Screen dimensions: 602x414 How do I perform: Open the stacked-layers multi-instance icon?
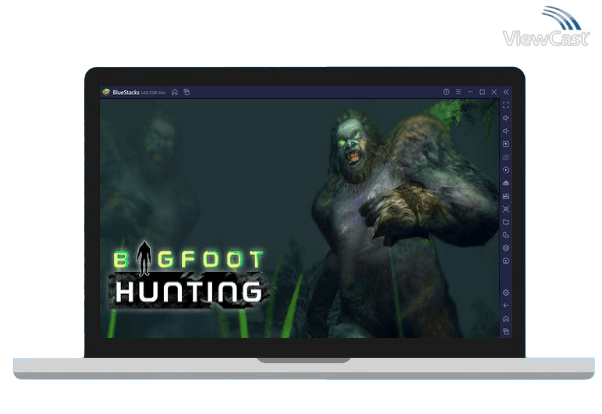[x=506, y=248]
